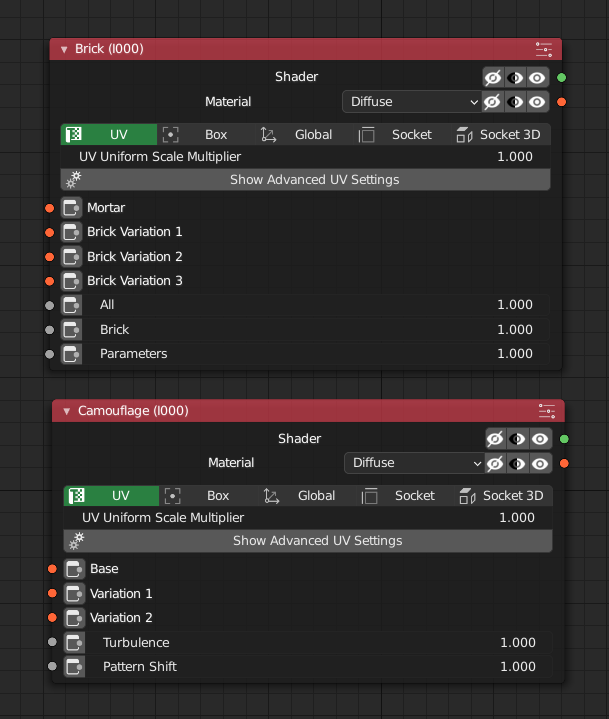Screen dimensions: 609x719
Task: Toggle hidden-eye icon on Camouflage Shader row
Action: pyautogui.click(x=496, y=439)
